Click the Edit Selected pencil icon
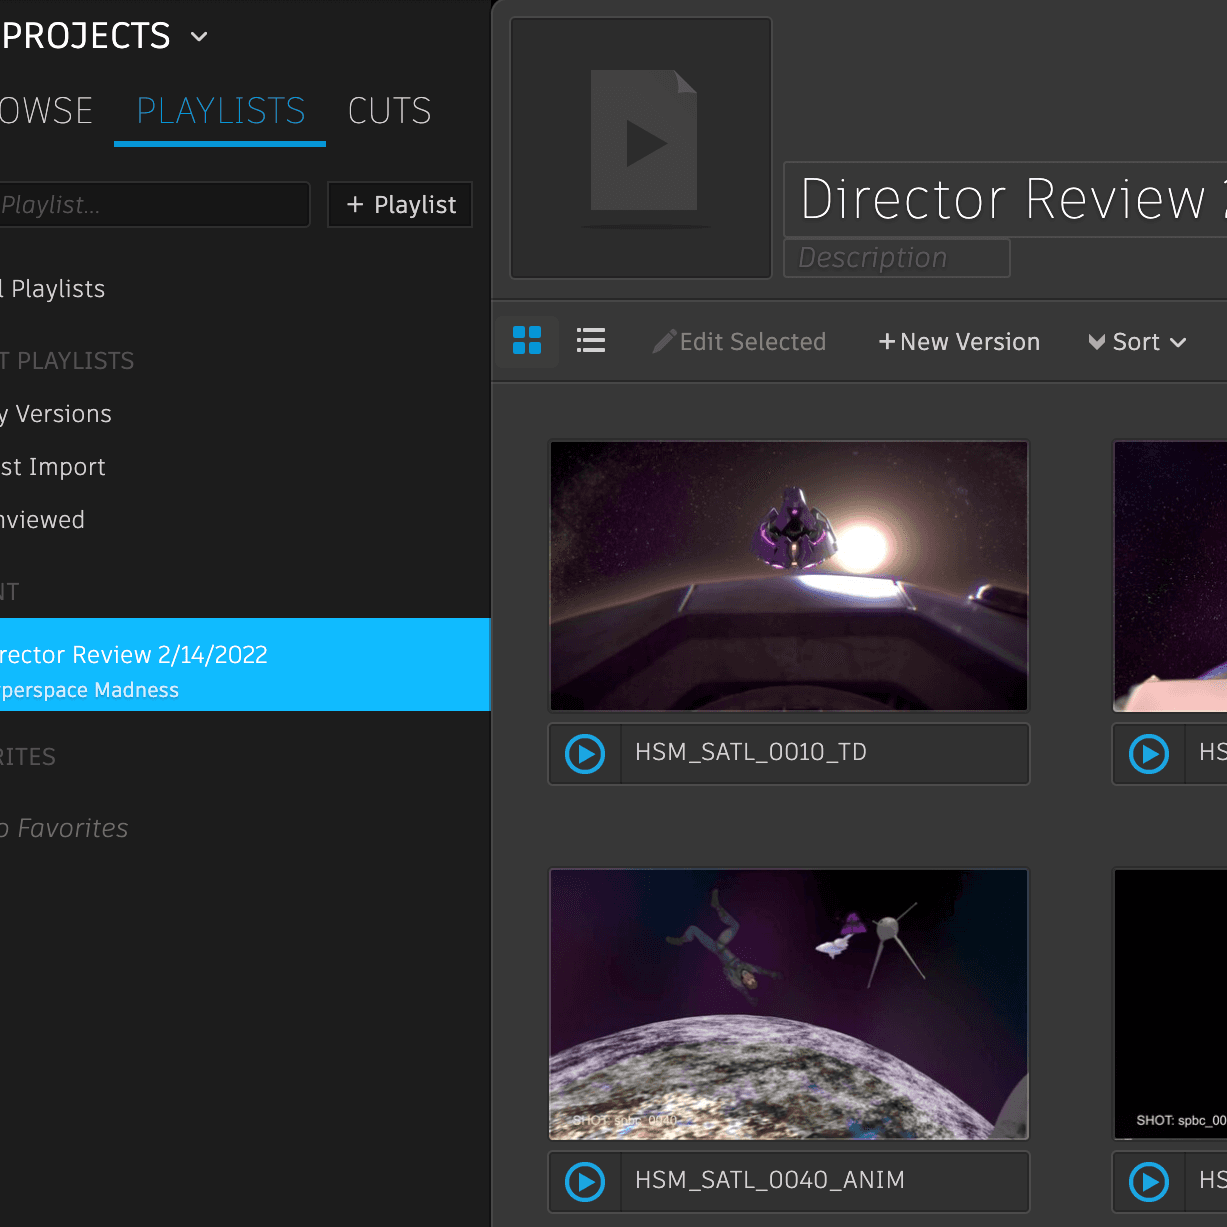The image size is (1227, 1227). (x=663, y=342)
